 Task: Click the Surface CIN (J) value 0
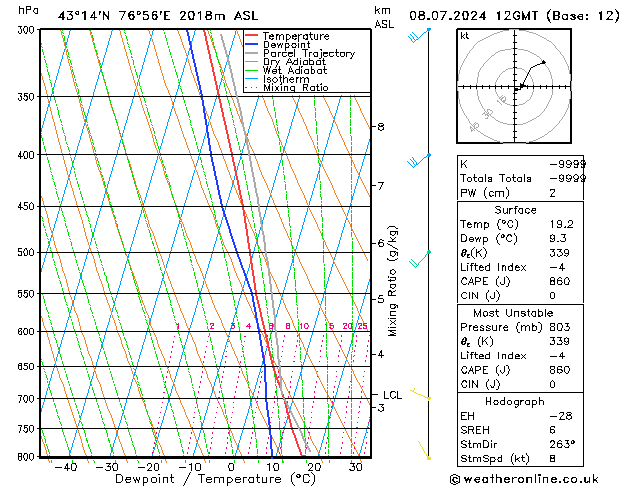(552, 296)
